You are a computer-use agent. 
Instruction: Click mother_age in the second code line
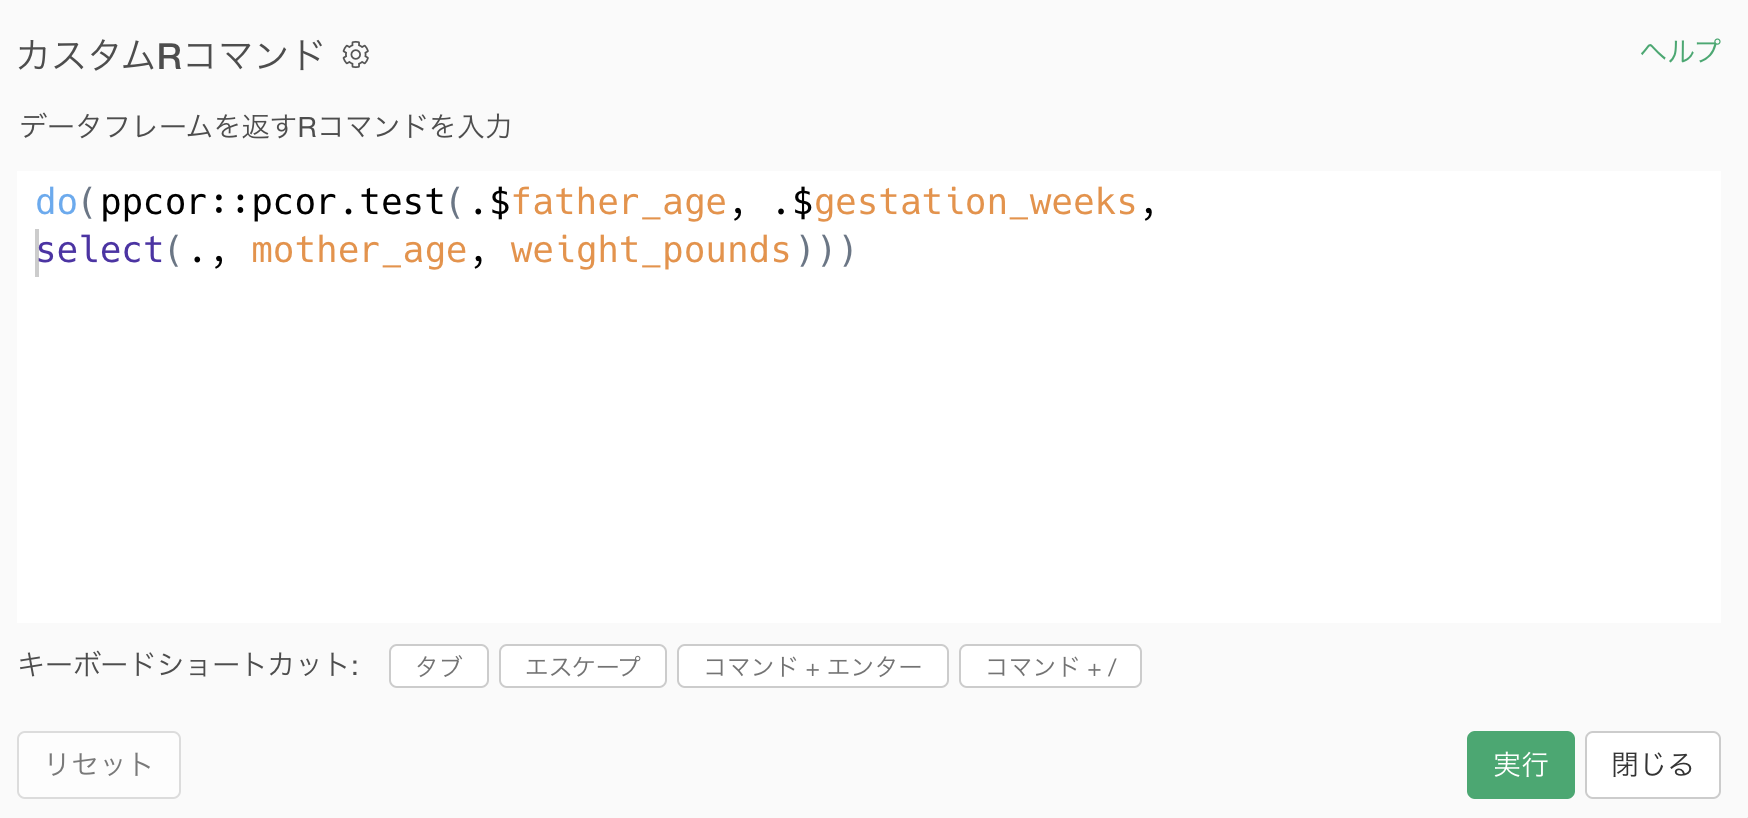(359, 251)
